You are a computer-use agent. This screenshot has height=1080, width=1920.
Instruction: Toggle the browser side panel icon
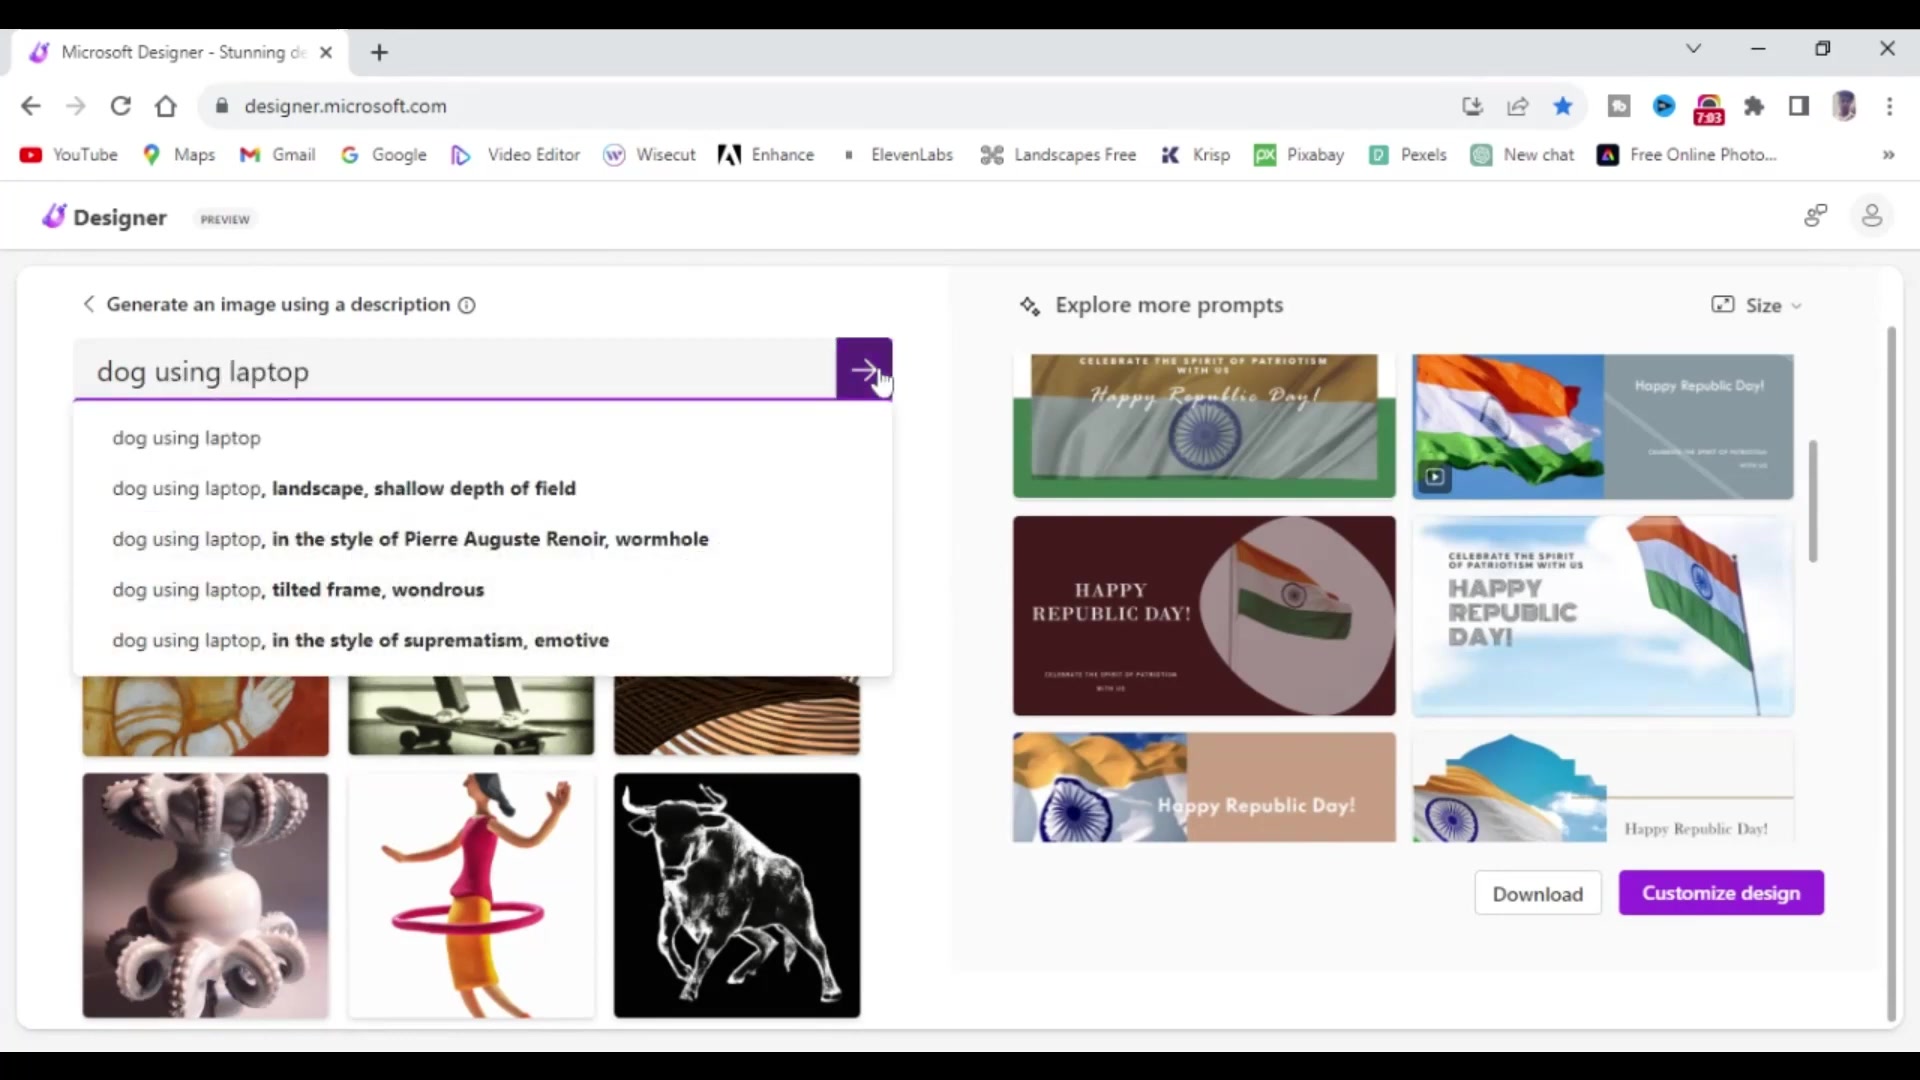pyautogui.click(x=1799, y=106)
